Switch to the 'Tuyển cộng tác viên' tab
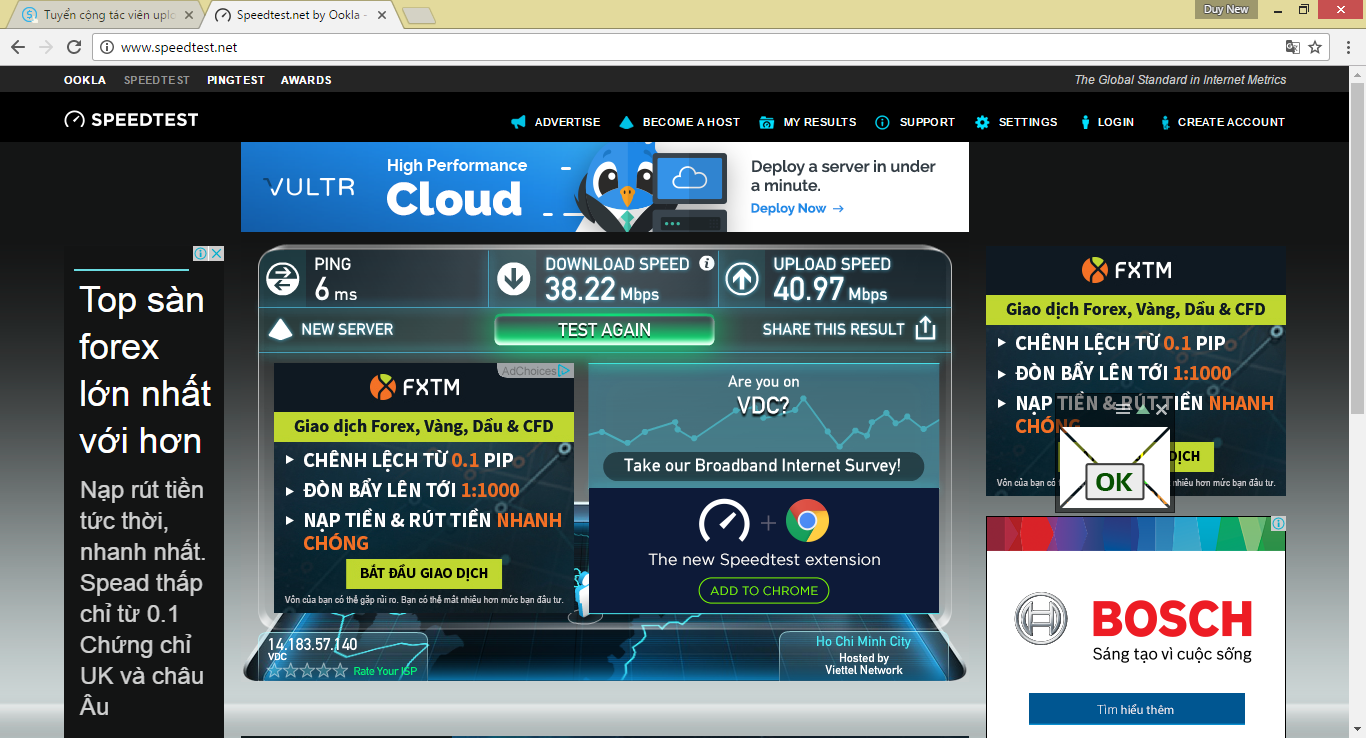The width and height of the screenshot is (1366, 738). (103, 15)
